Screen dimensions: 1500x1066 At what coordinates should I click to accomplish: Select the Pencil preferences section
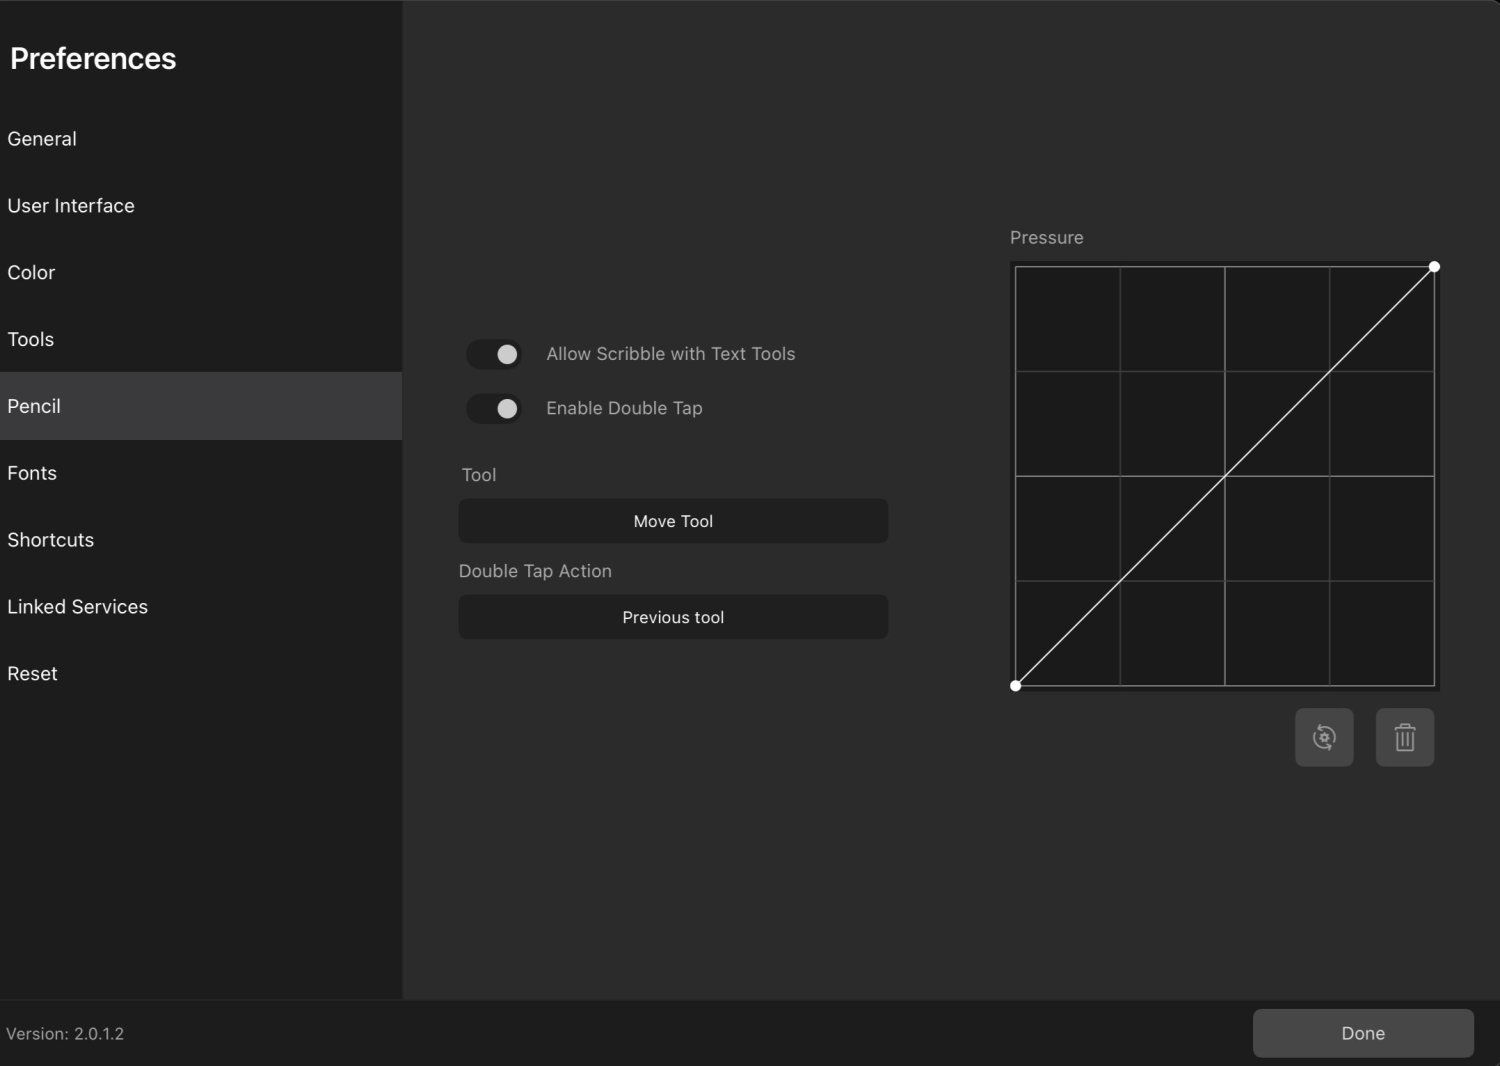(x=201, y=406)
